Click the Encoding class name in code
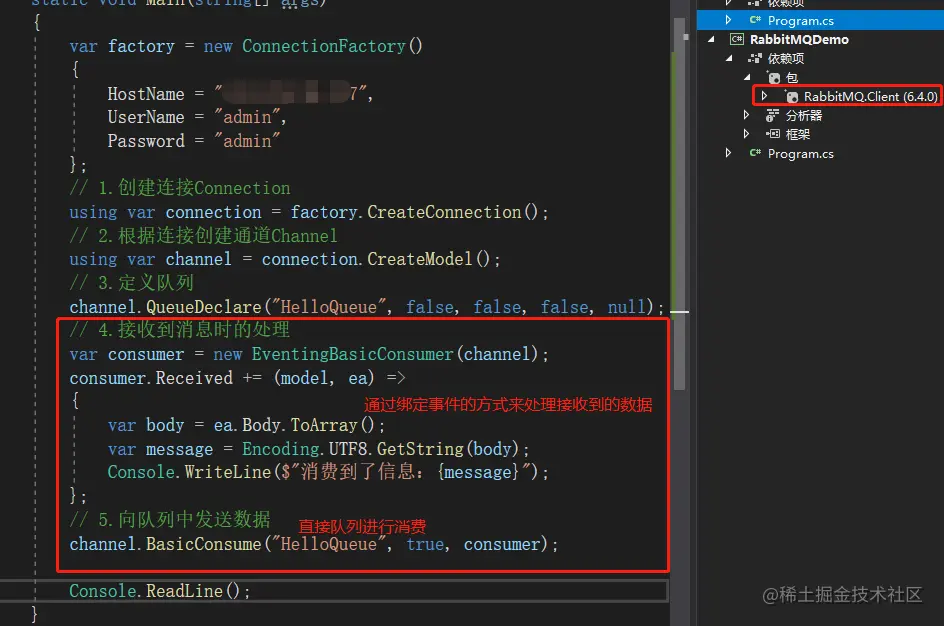944x626 pixels. tap(281, 449)
